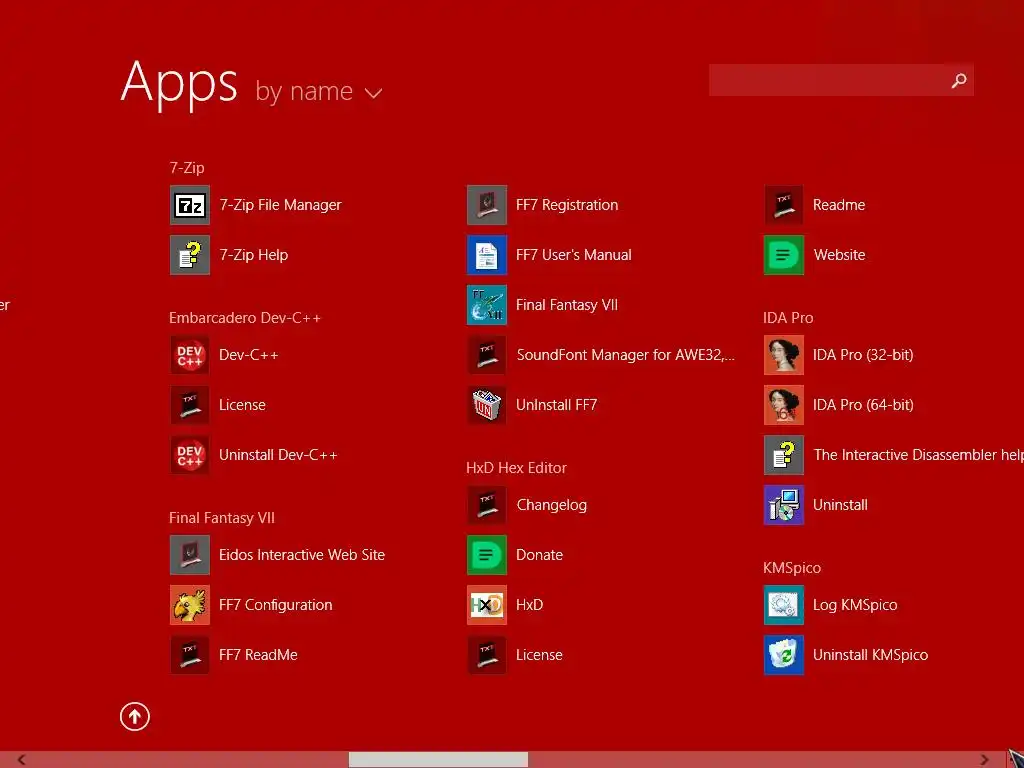Select the KMSpico group header
Screen dimensions: 1024x768
[792, 568]
